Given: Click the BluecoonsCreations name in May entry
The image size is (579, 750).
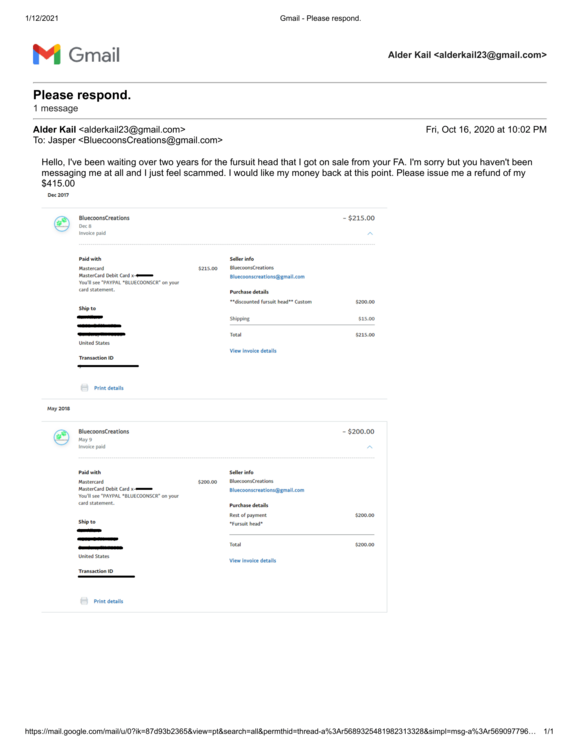Looking at the screenshot, I should [x=104, y=431].
